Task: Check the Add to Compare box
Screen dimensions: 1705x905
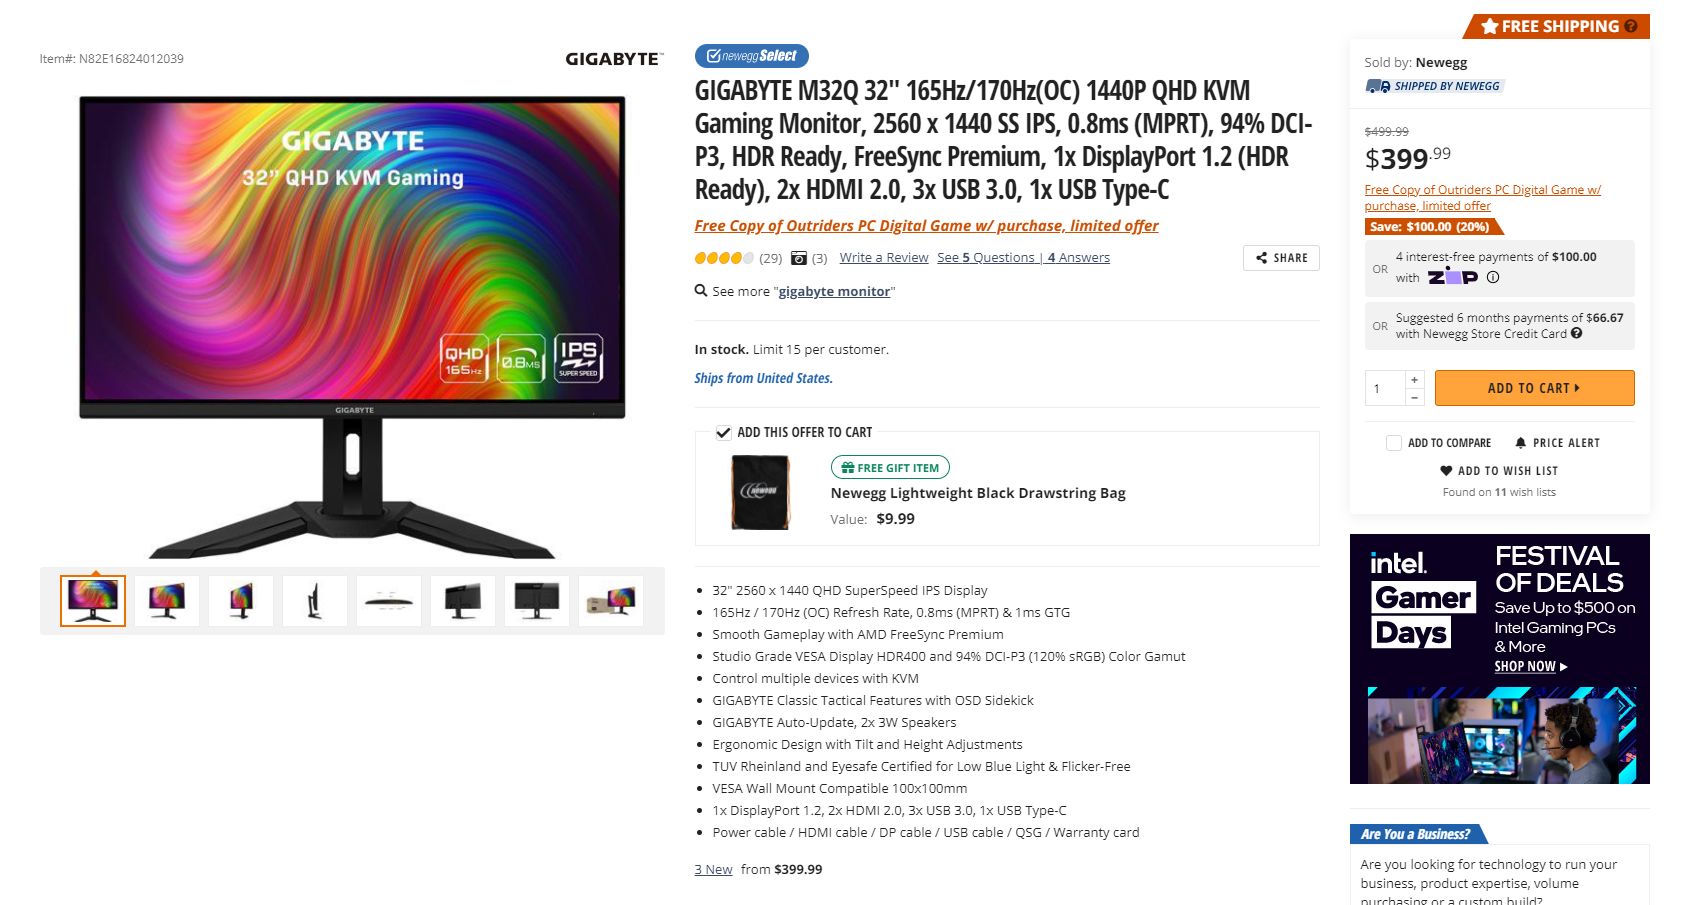Action: pyautogui.click(x=1393, y=443)
